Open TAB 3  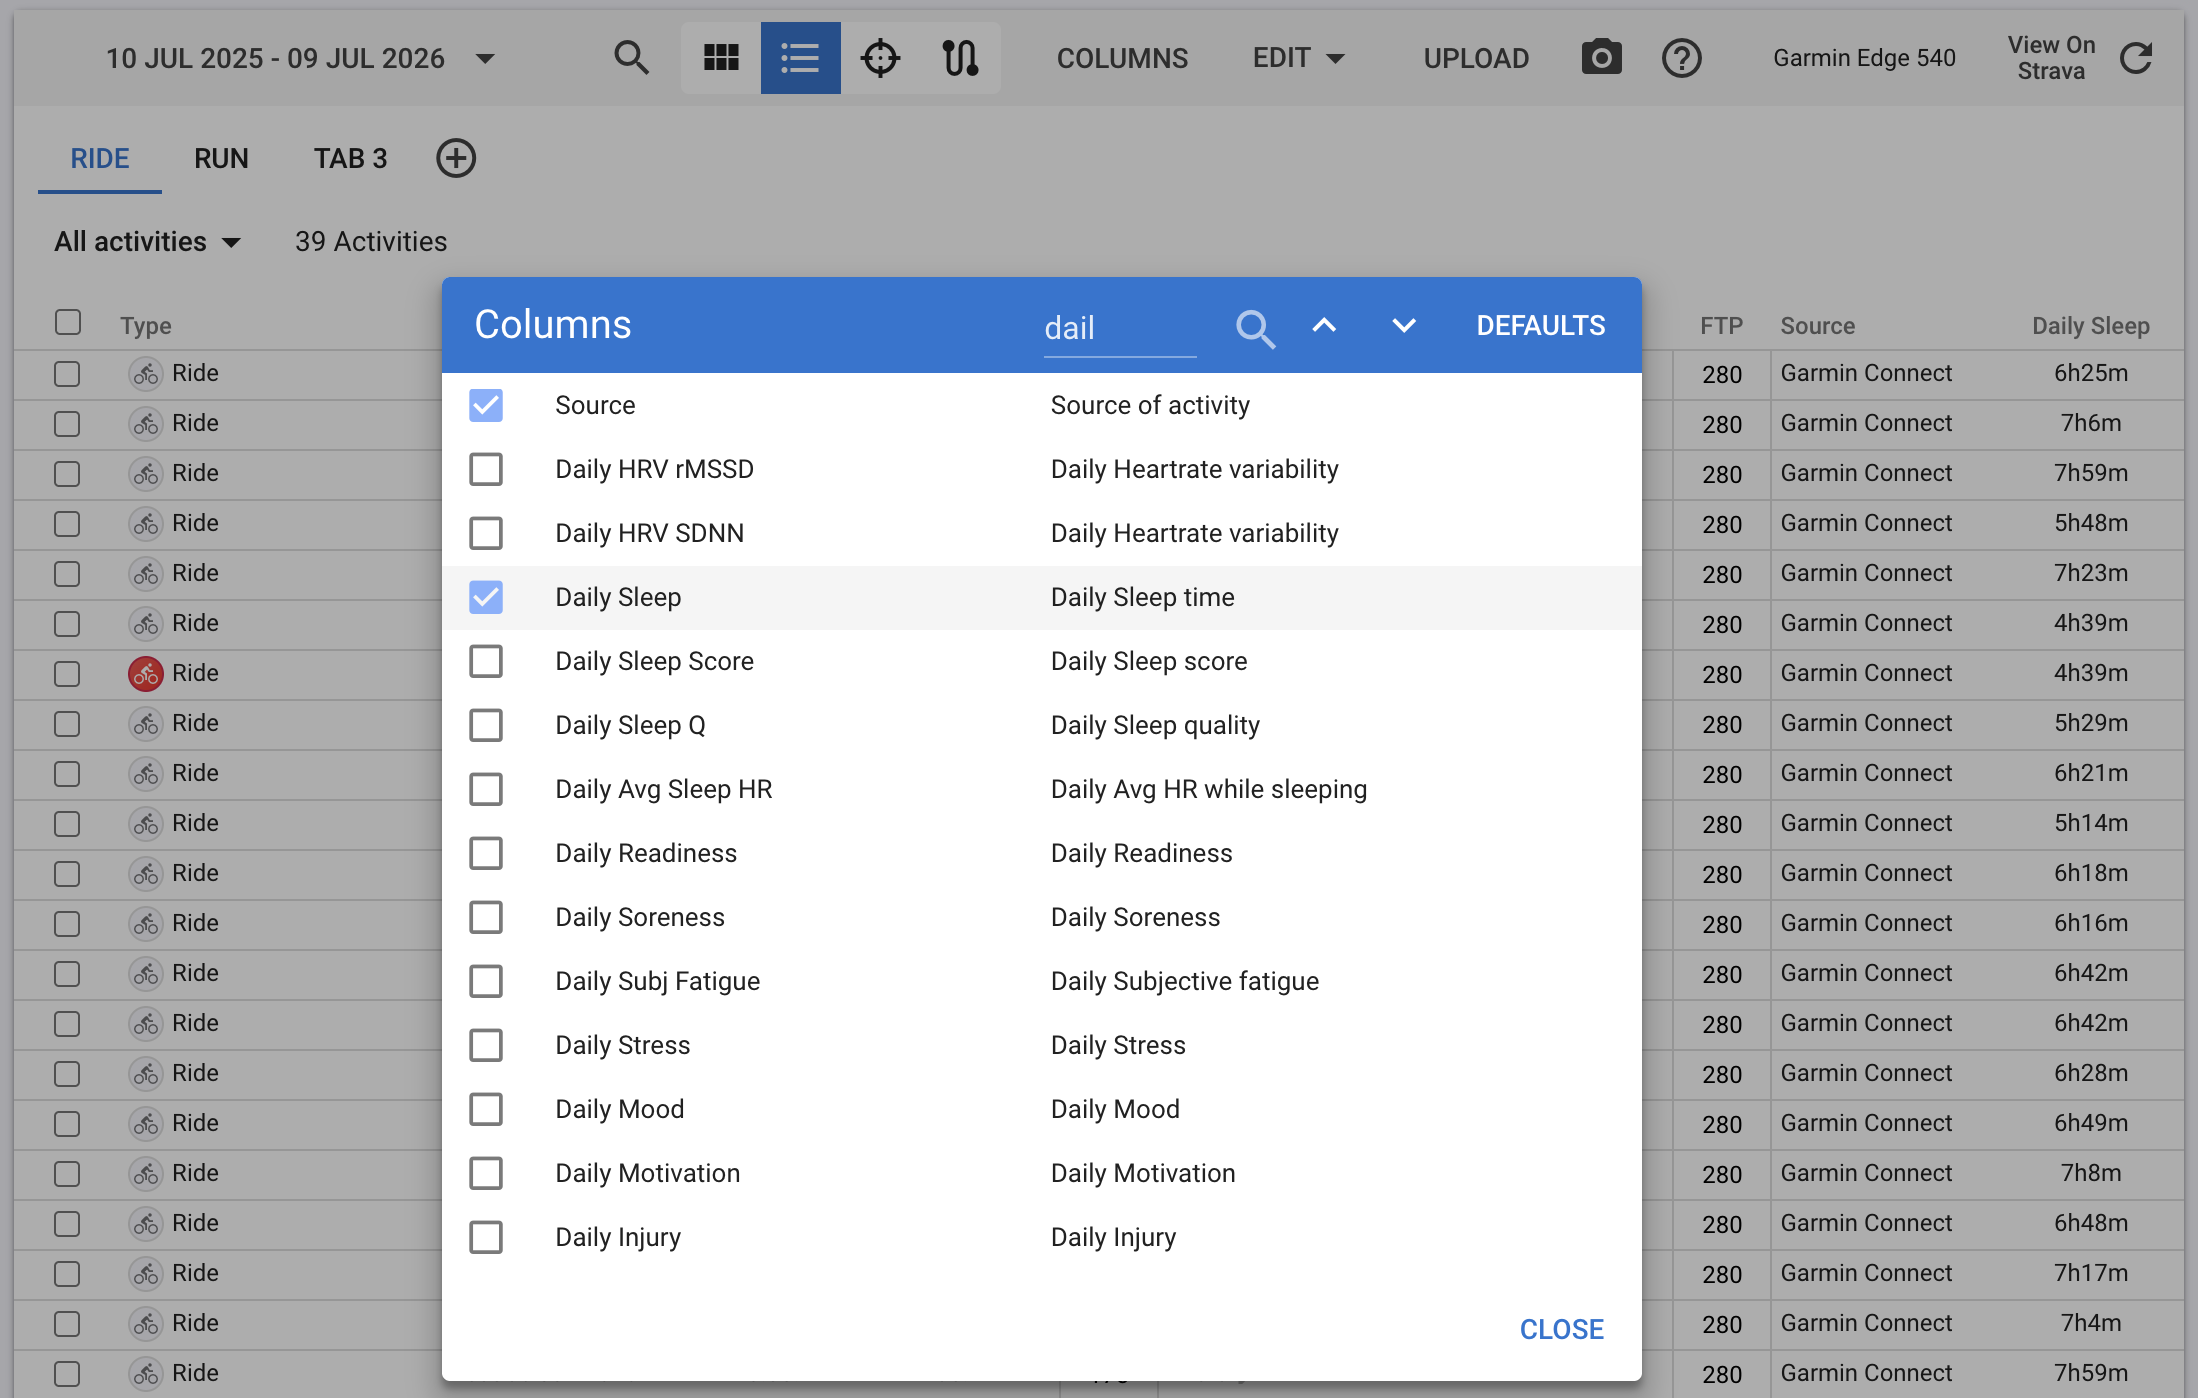point(350,158)
